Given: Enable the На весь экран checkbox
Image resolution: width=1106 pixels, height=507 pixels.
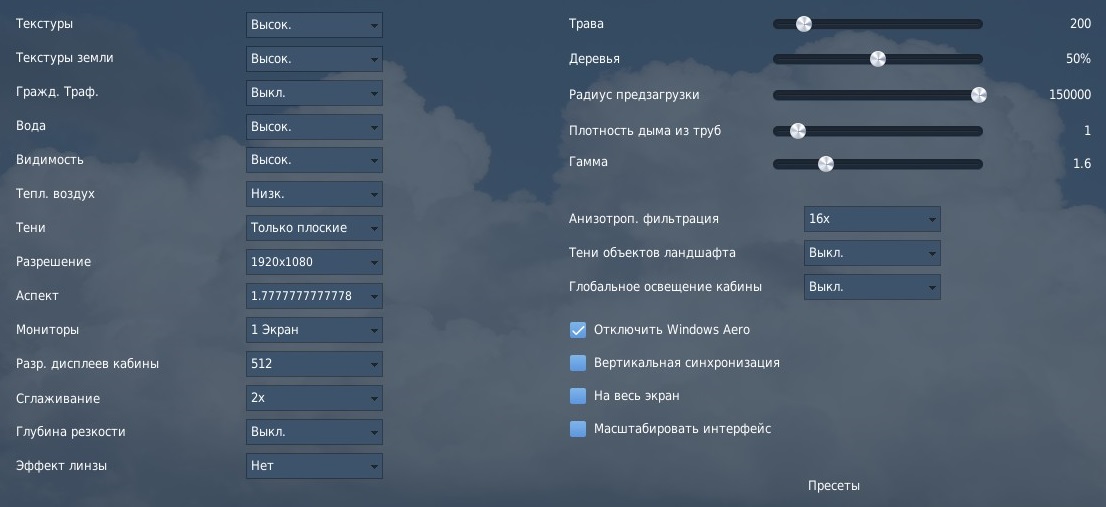Looking at the screenshot, I should [578, 396].
